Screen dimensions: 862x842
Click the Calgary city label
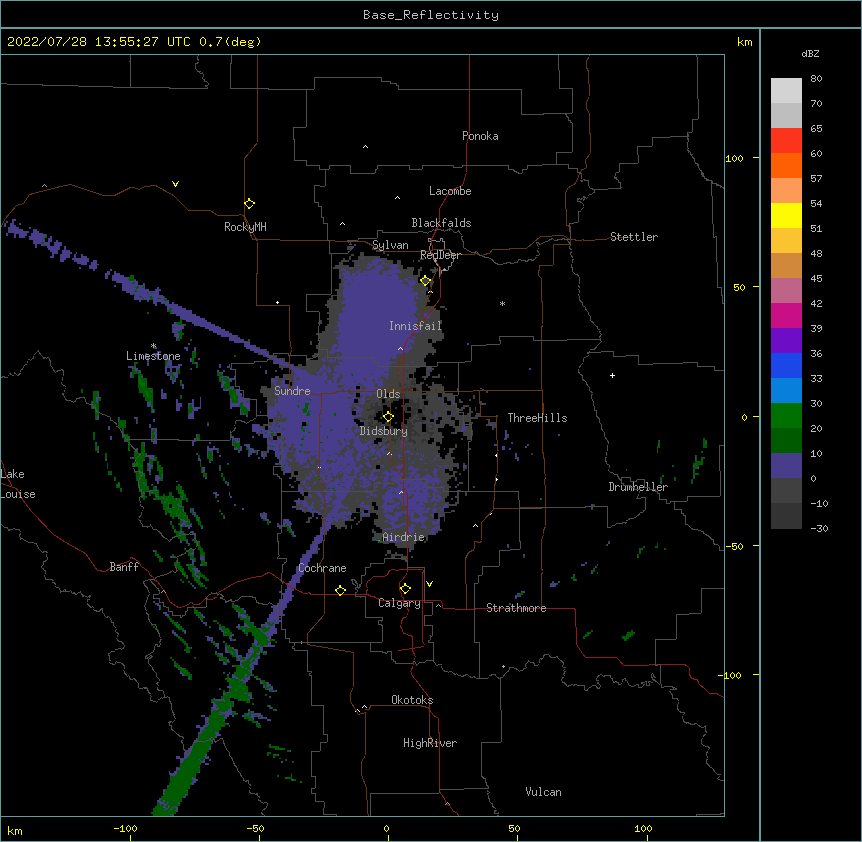[399, 603]
